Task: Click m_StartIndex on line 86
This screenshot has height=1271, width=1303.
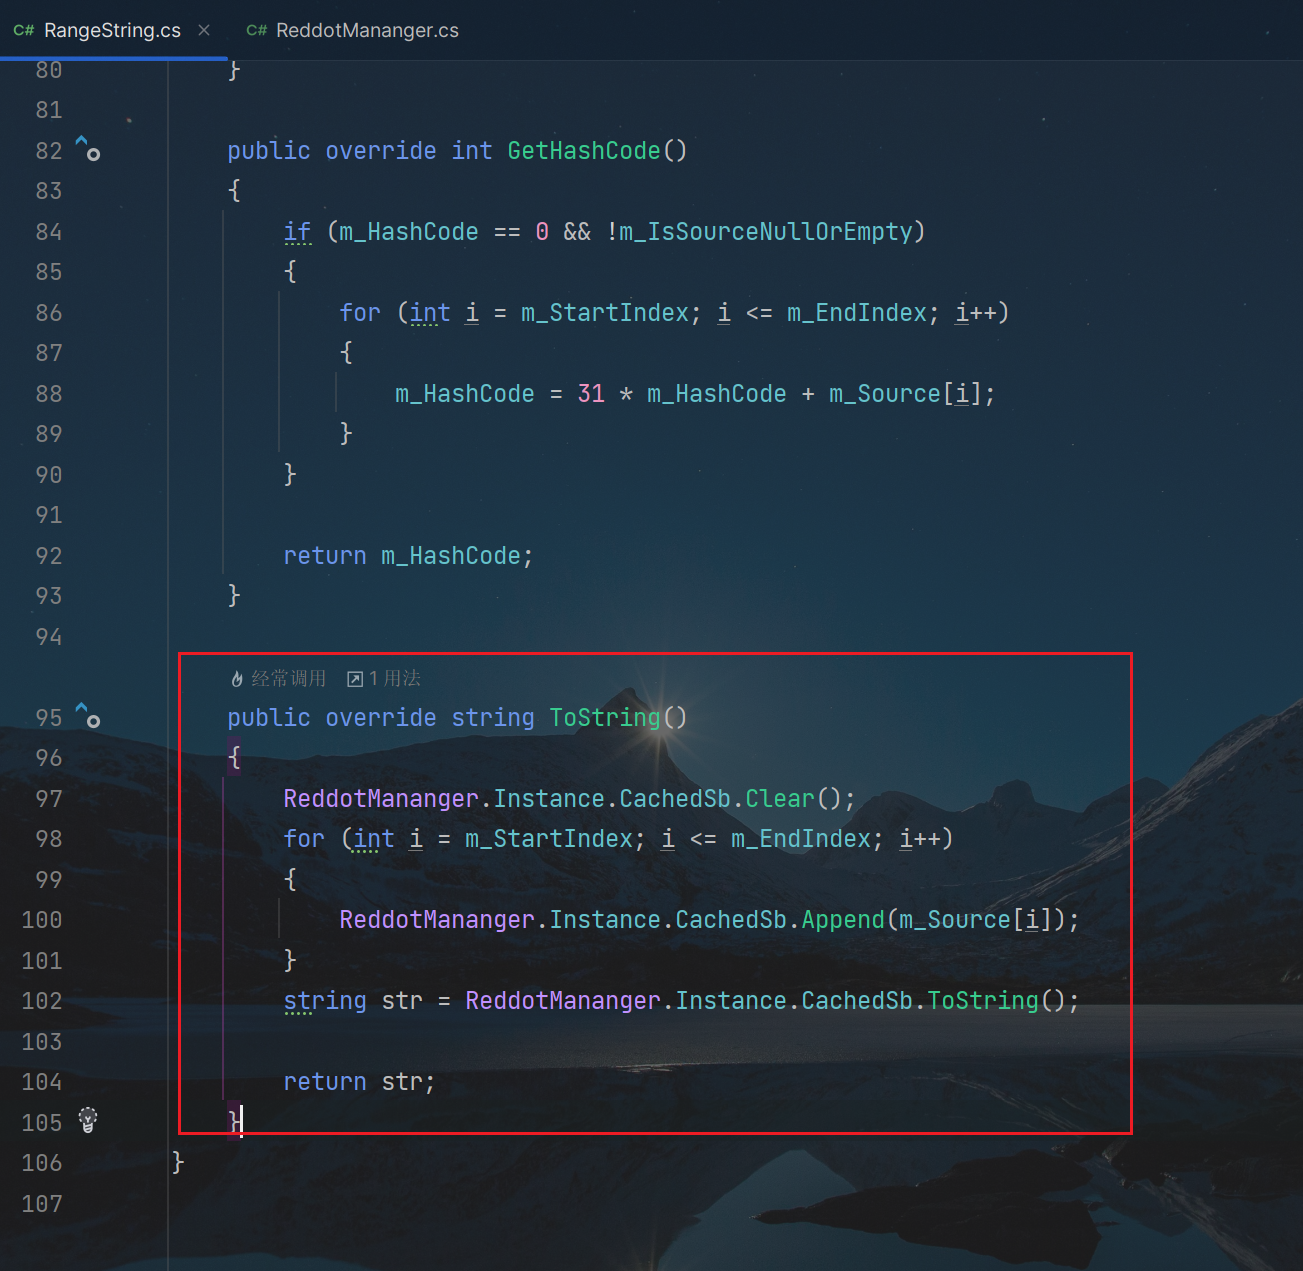Action: click(x=605, y=313)
